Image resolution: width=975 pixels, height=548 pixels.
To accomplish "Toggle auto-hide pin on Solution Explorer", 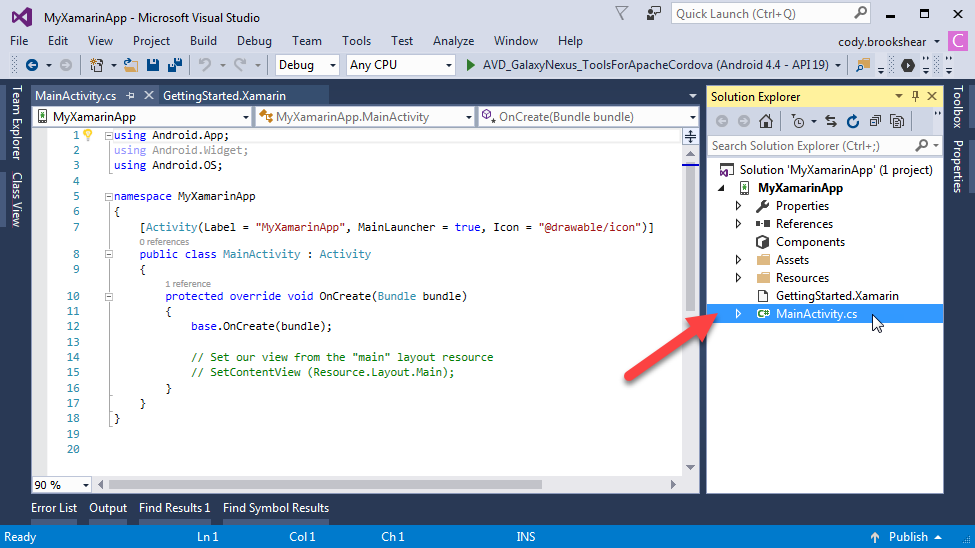I will tap(915, 96).
